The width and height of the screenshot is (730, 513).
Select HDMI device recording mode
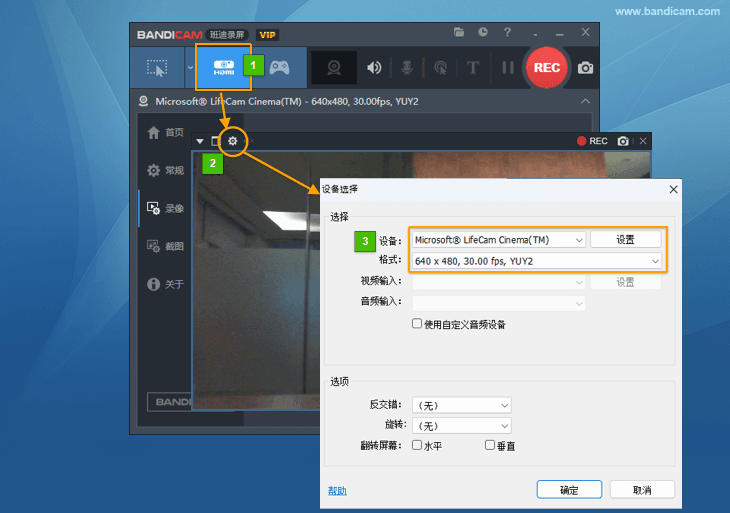[x=223, y=68]
